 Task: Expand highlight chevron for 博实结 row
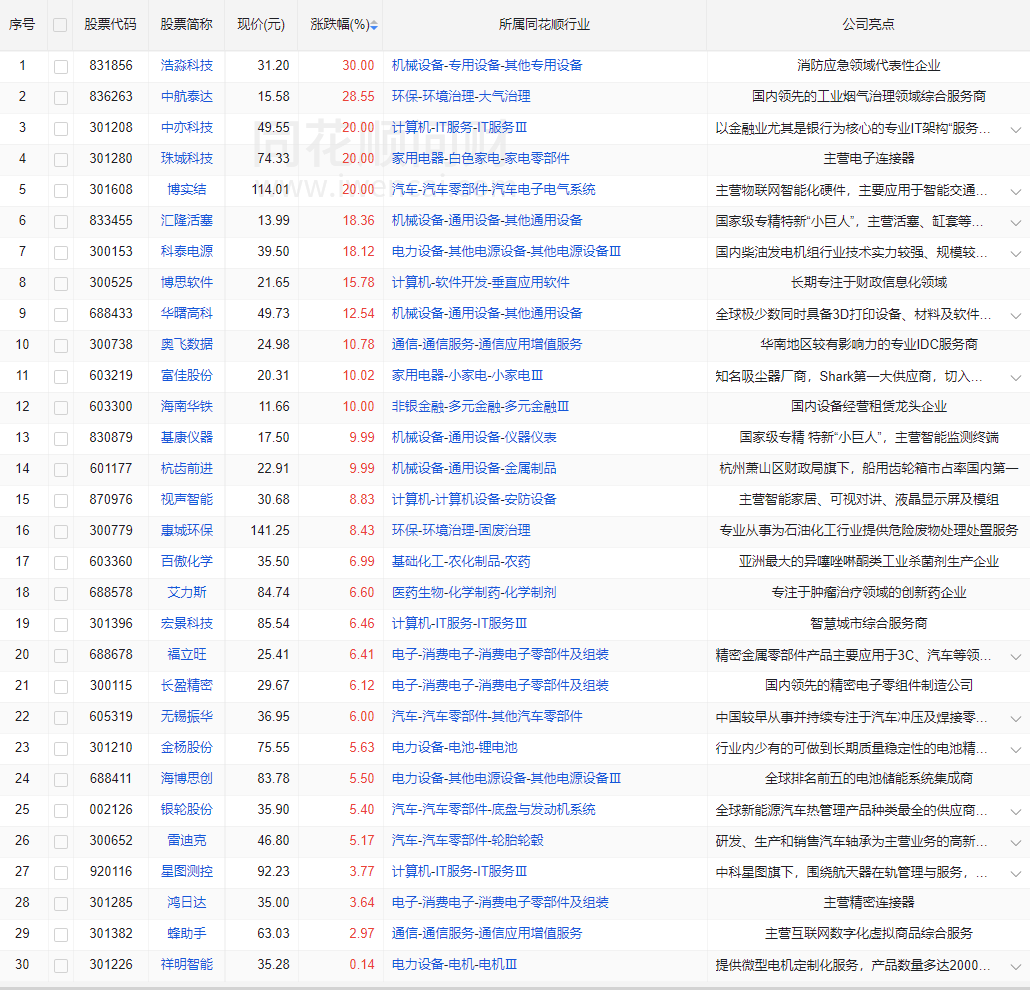(1016, 192)
